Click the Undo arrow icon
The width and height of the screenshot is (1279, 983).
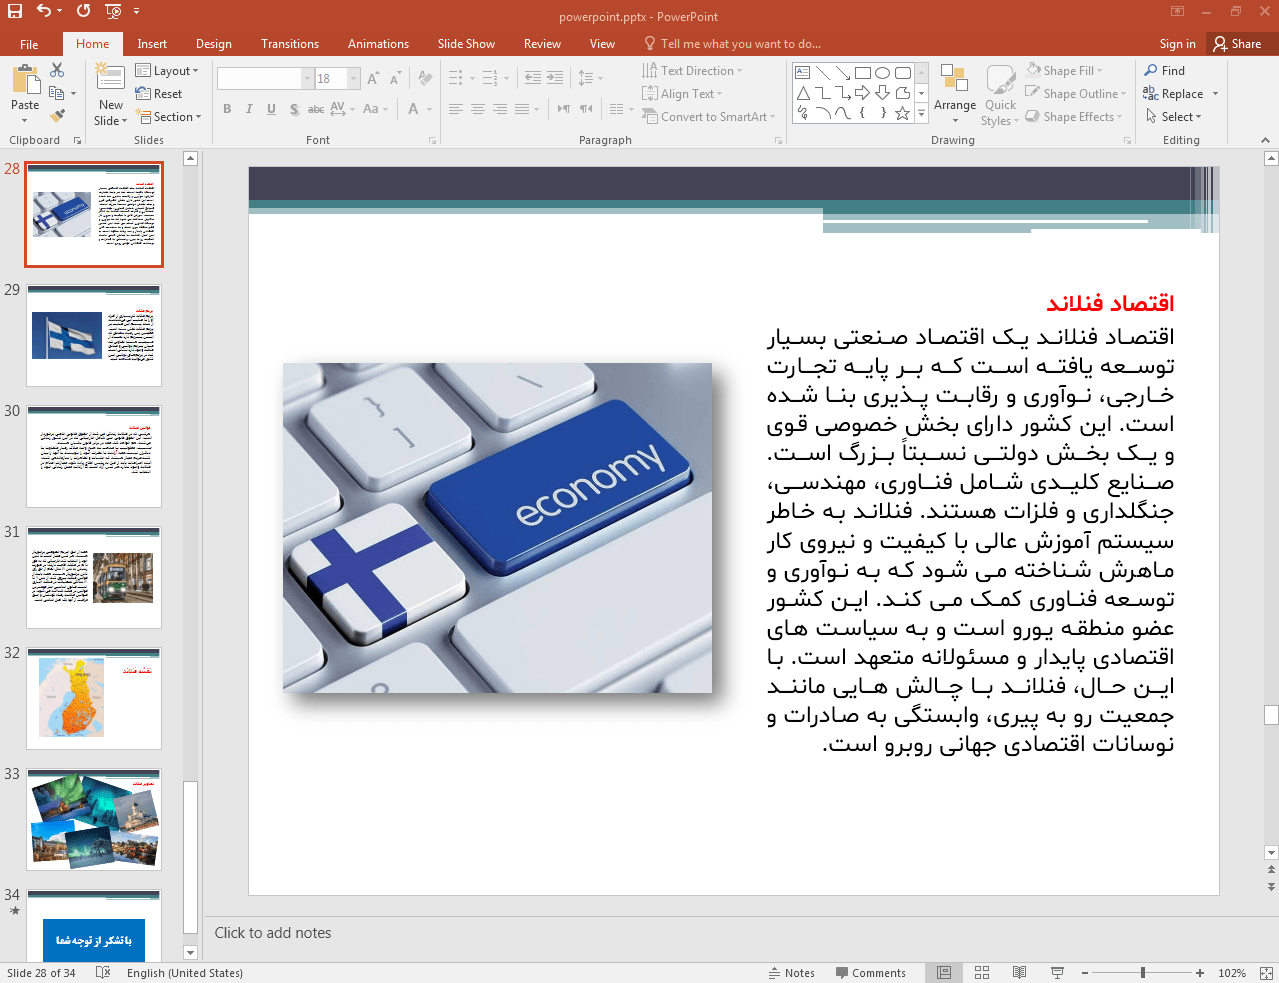pyautogui.click(x=44, y=11)
